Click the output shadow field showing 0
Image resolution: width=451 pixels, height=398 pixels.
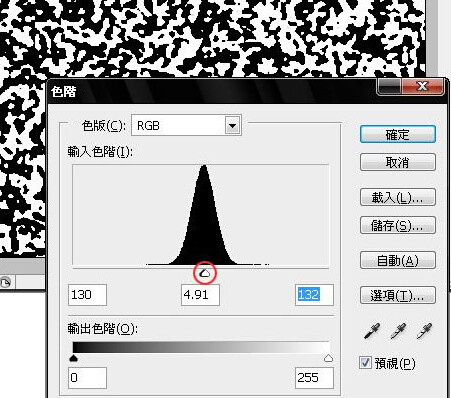point(87,378)
